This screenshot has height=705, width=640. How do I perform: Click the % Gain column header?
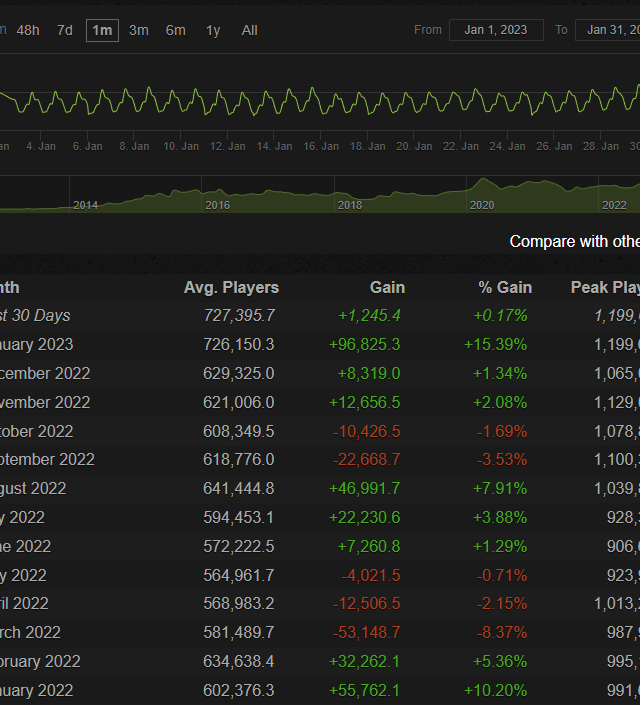point(504,287)
